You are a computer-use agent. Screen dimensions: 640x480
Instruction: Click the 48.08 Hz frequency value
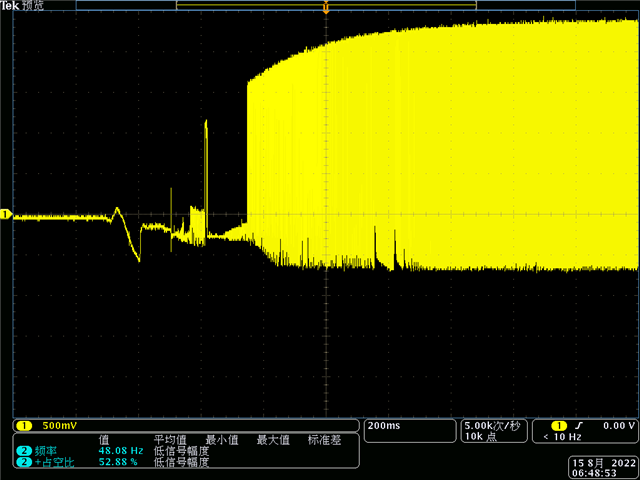tap(121, 451)
